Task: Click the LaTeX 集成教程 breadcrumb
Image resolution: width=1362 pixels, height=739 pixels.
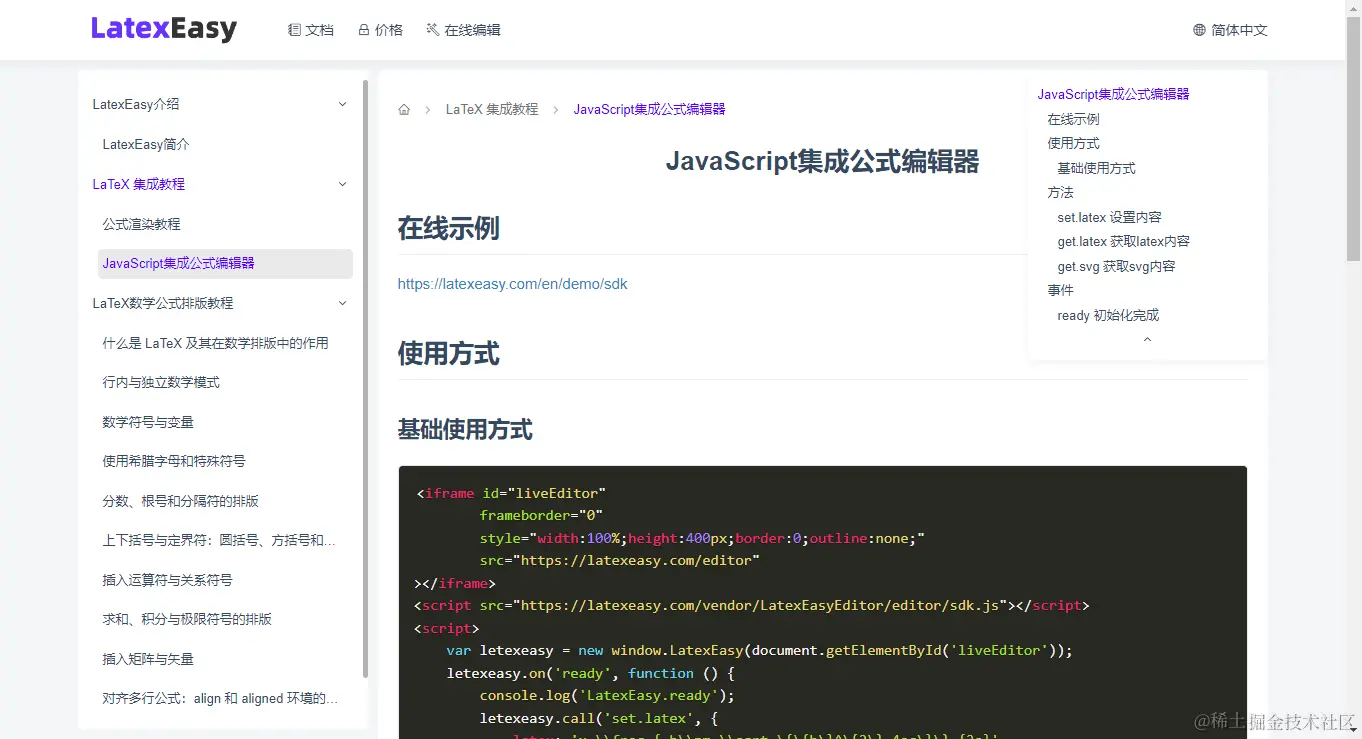Action: point(492,109)
